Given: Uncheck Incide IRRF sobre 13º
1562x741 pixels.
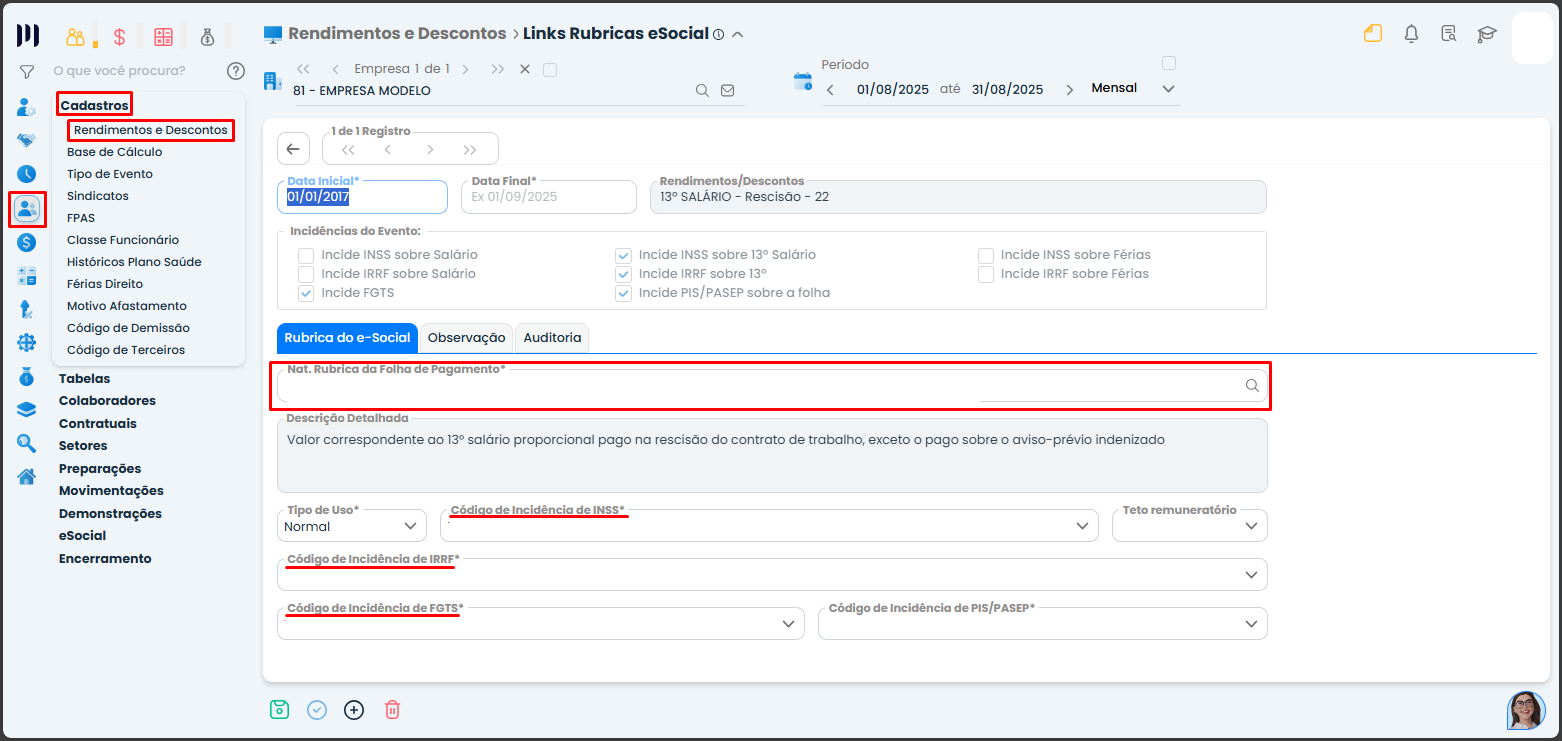Looking at the screenshot, I should 624,274.
